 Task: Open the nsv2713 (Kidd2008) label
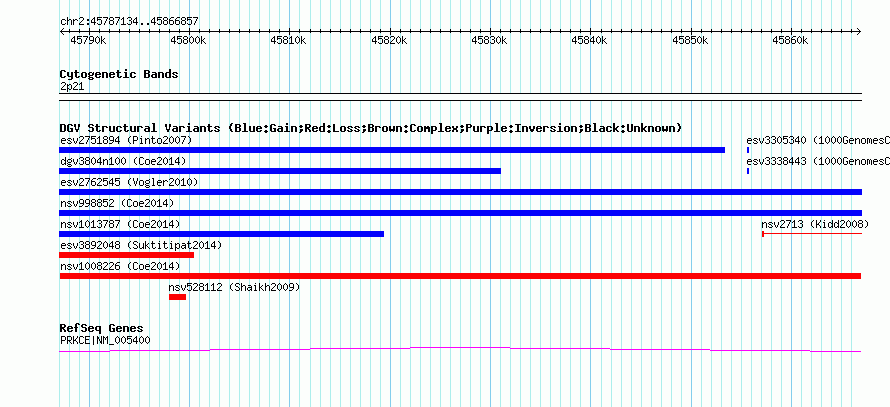[x=815, y=224]
